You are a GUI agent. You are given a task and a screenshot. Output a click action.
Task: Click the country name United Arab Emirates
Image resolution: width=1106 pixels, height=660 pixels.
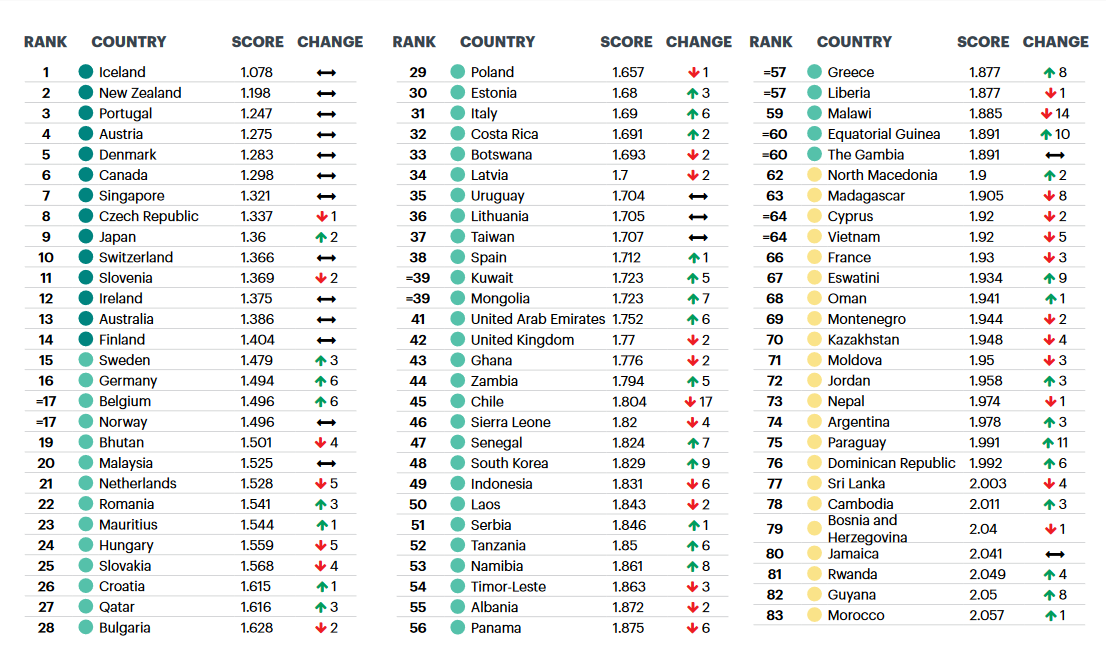coord(538,319)
